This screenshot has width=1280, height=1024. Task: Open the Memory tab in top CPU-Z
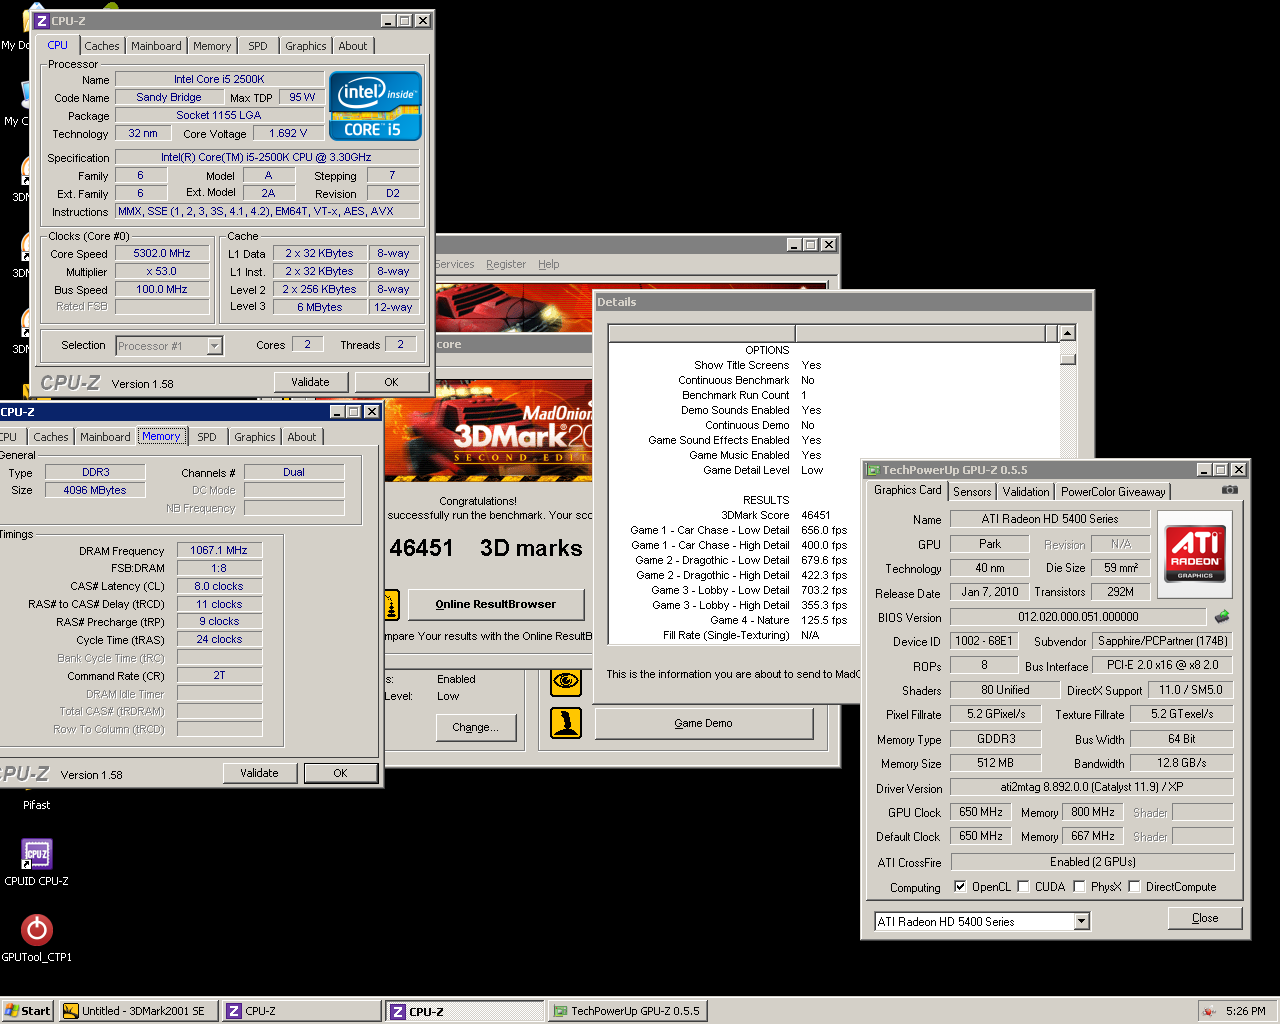click(212, 46)
